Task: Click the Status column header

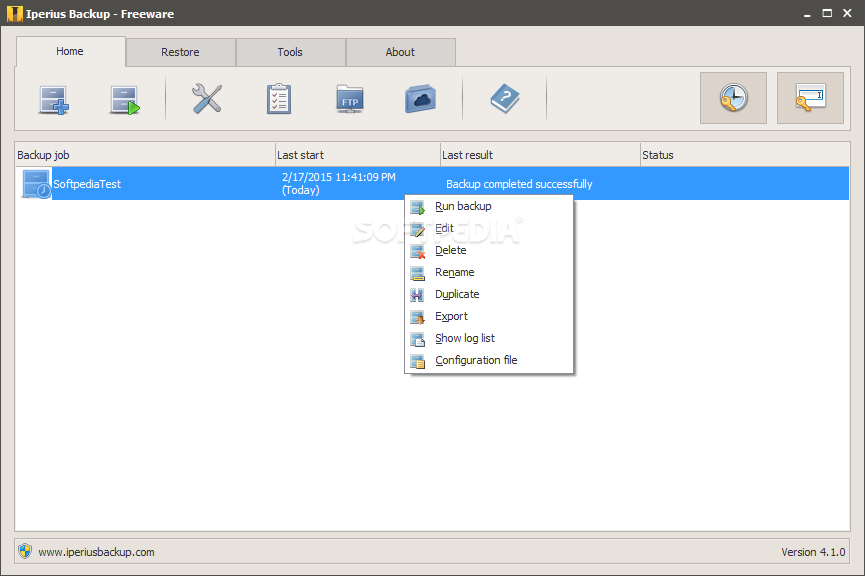Action: 745,155
